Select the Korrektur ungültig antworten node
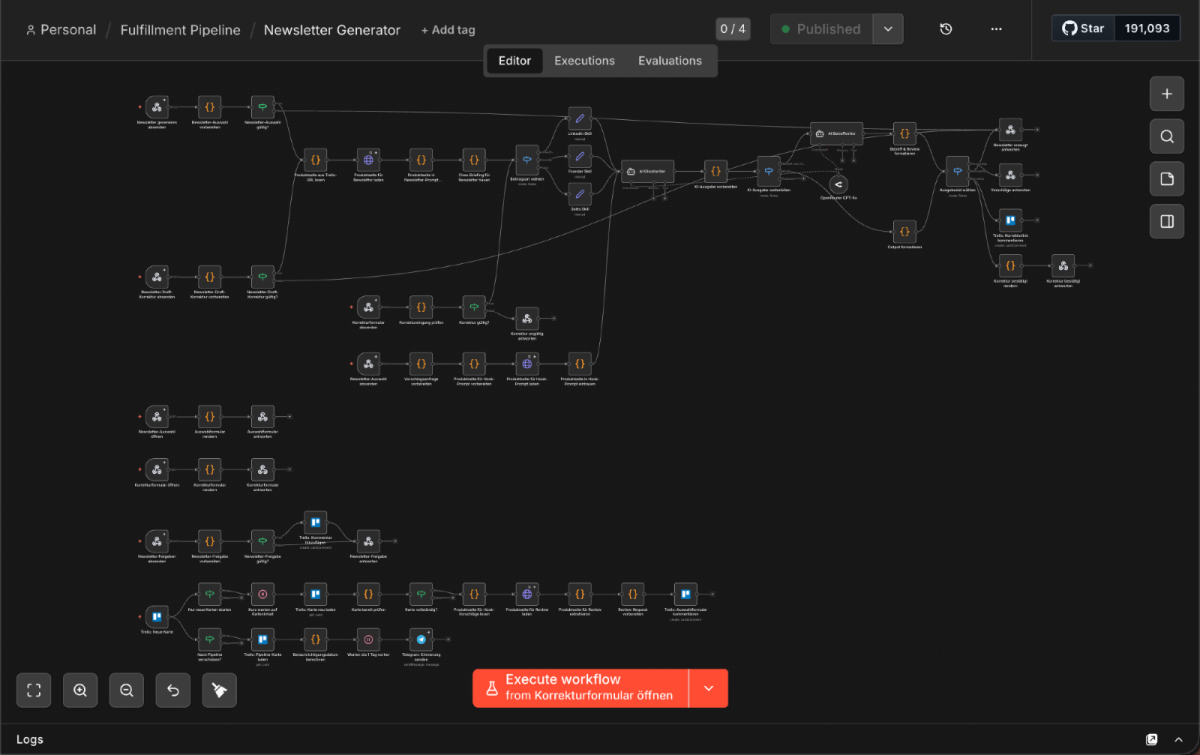 click(x=527, y=318)
